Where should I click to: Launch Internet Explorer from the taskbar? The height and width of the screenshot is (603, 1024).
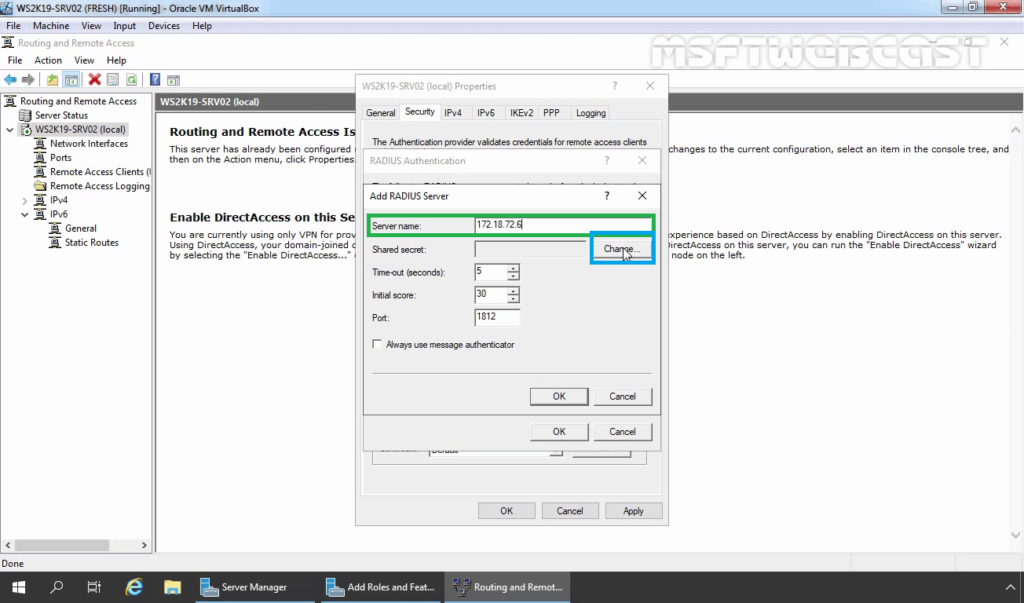click(134, 587)
